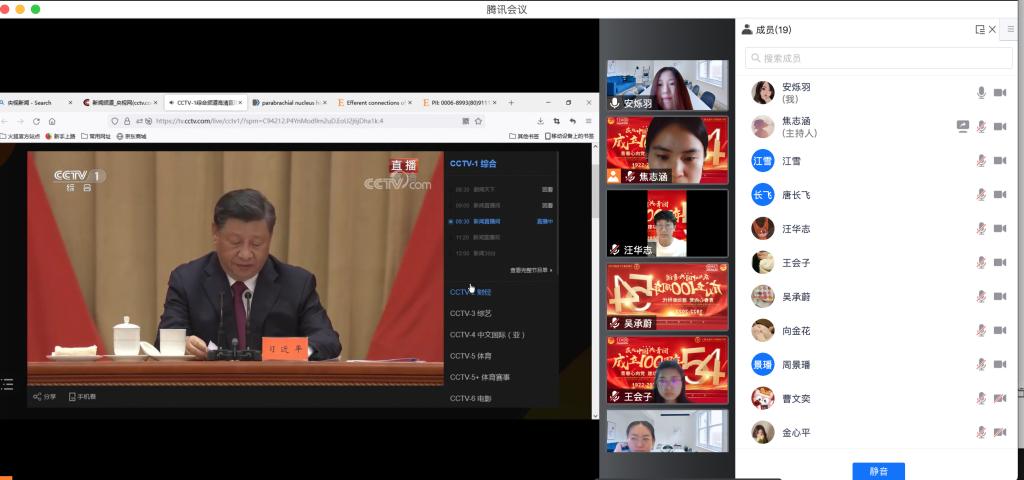The image size is (1024, 480).
Task: Click the tv.cctv.com address bar
Action: (x=297, y=121)
